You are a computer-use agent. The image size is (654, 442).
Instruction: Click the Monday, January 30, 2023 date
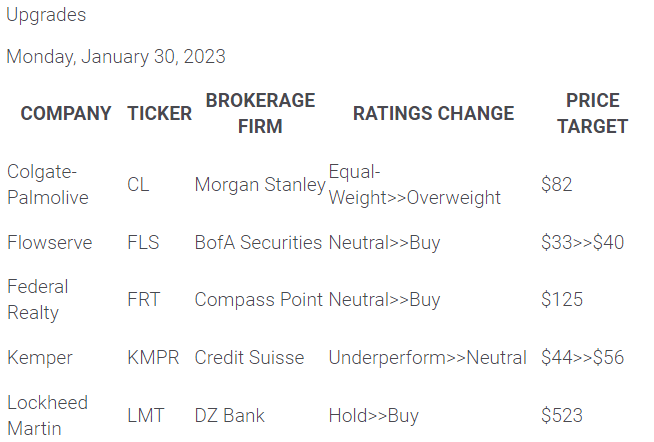coord(116,56)
